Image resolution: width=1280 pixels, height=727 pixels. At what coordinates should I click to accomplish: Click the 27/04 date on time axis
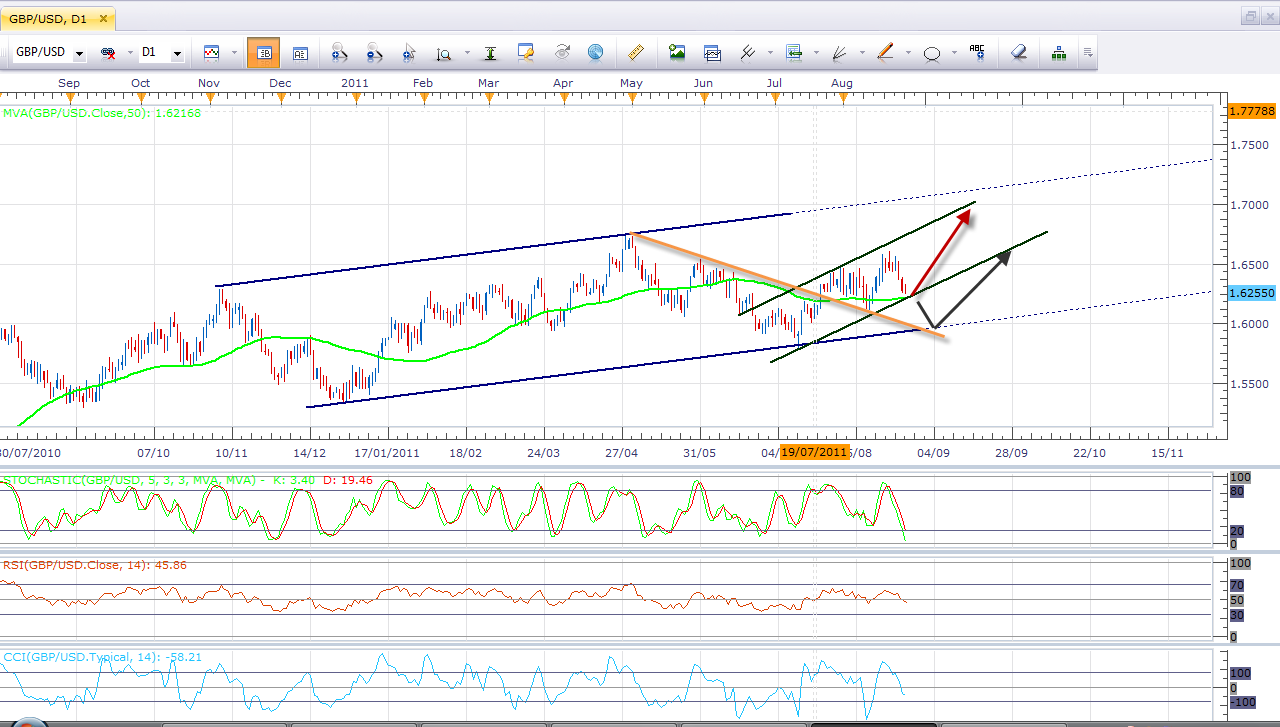pyautogui.click(x=622, y=452)
